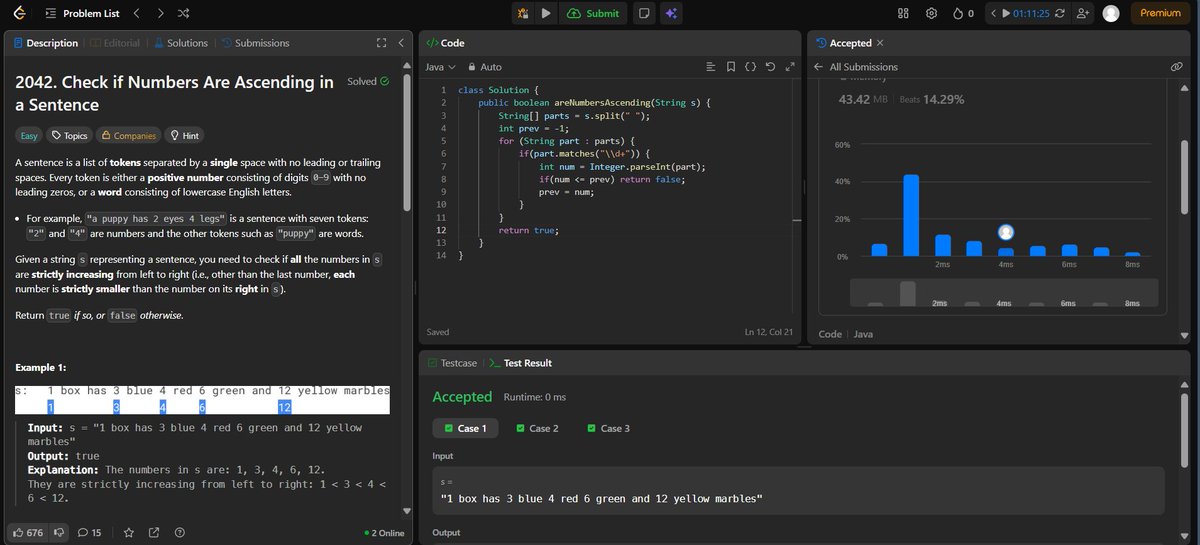Image resolution: width=1200 pixels, height=545 pixels.
Task: Collapse the timer with left chevron
Action: [993, 13]
